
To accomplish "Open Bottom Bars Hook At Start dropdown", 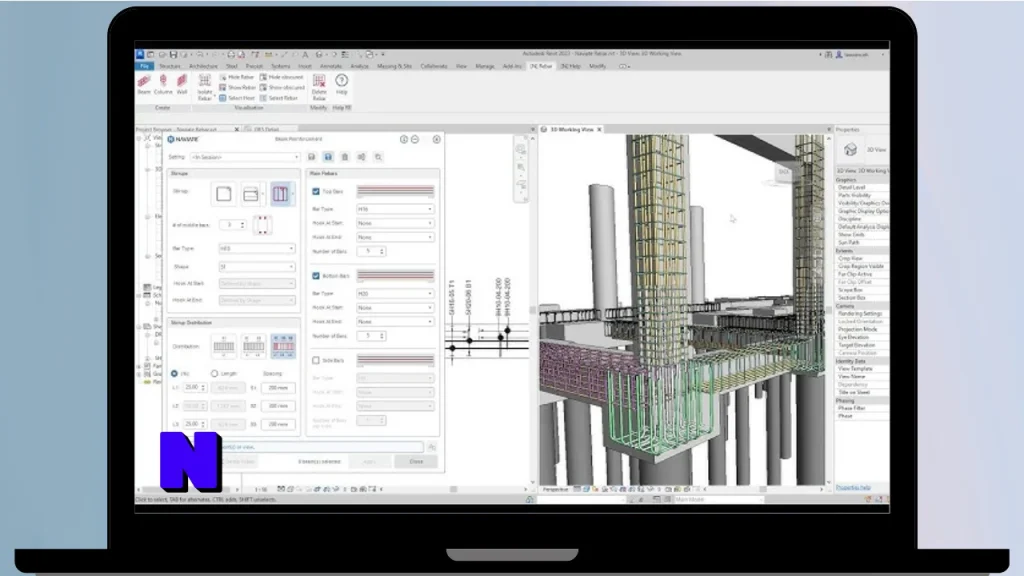I will point(394,308).
